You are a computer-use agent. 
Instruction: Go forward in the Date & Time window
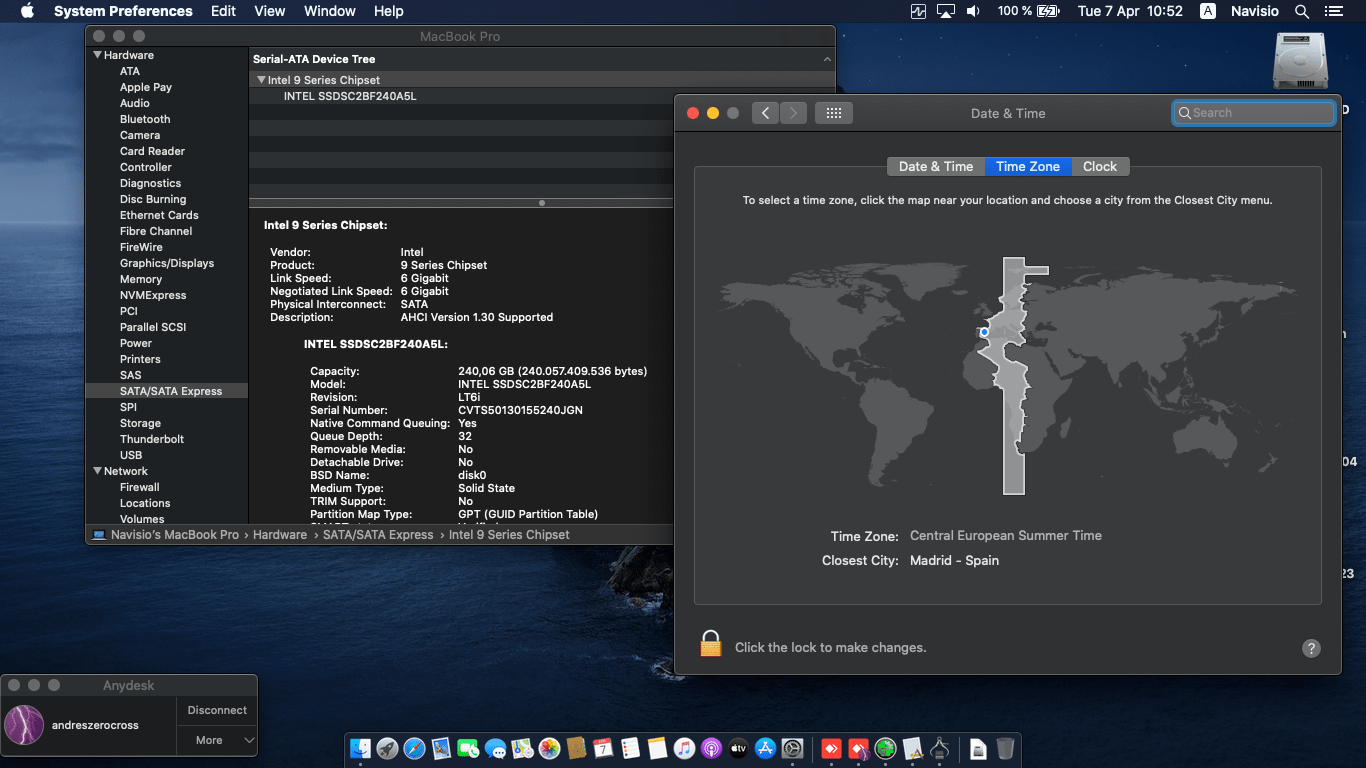click(x=793, y=113)
